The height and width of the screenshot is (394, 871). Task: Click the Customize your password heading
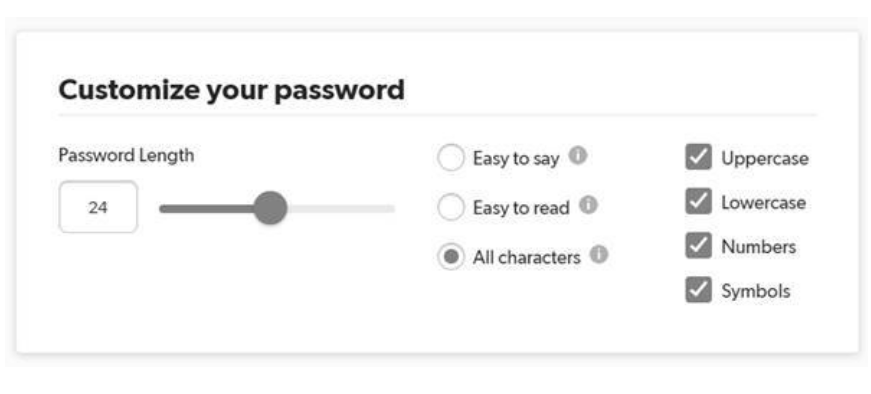(x=232, y=91)
